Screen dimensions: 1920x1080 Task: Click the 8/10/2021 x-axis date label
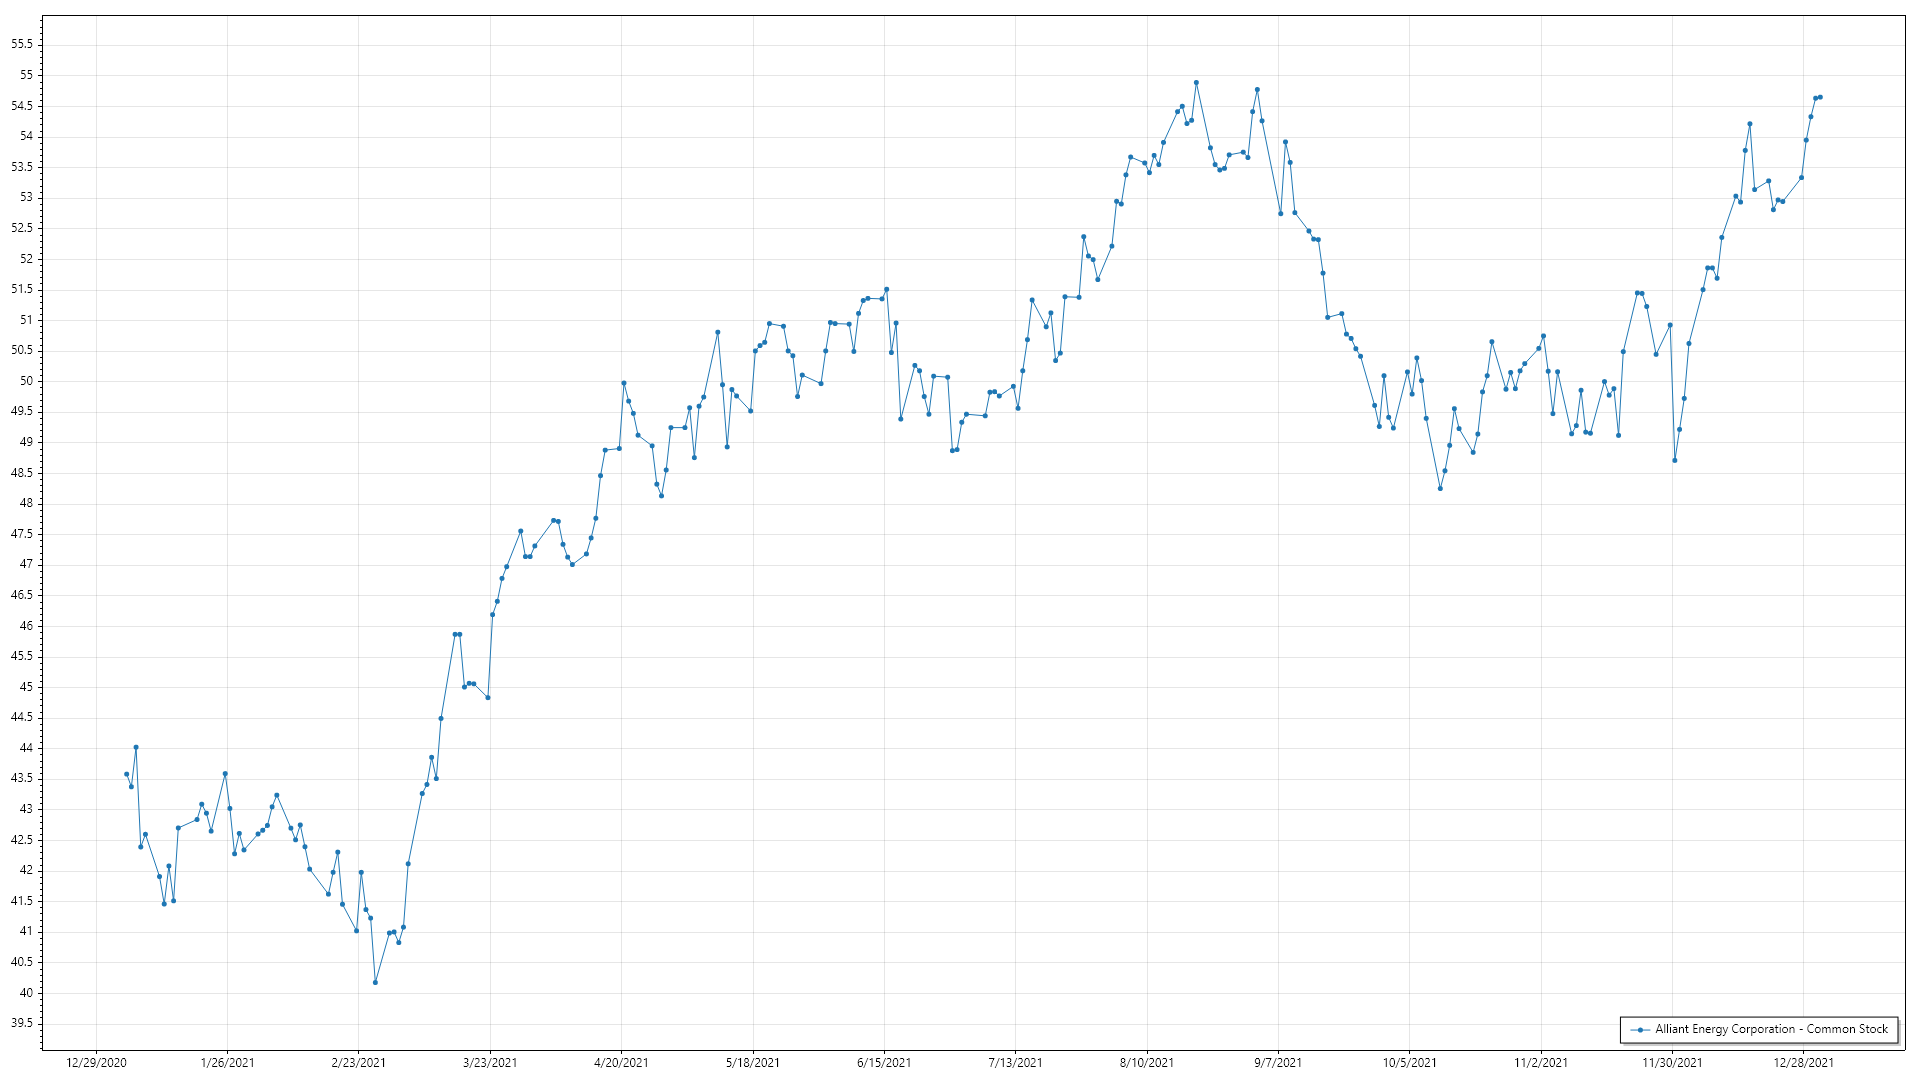[x=1147, y=1062]
